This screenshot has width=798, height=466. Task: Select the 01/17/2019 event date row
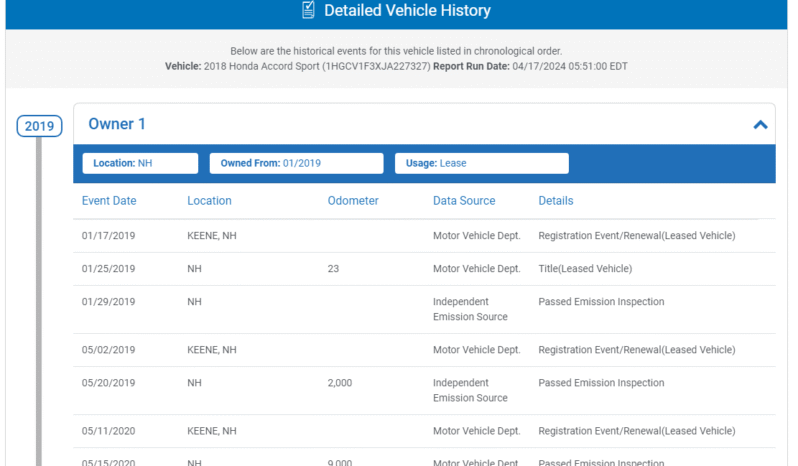(x=108, y=236)
